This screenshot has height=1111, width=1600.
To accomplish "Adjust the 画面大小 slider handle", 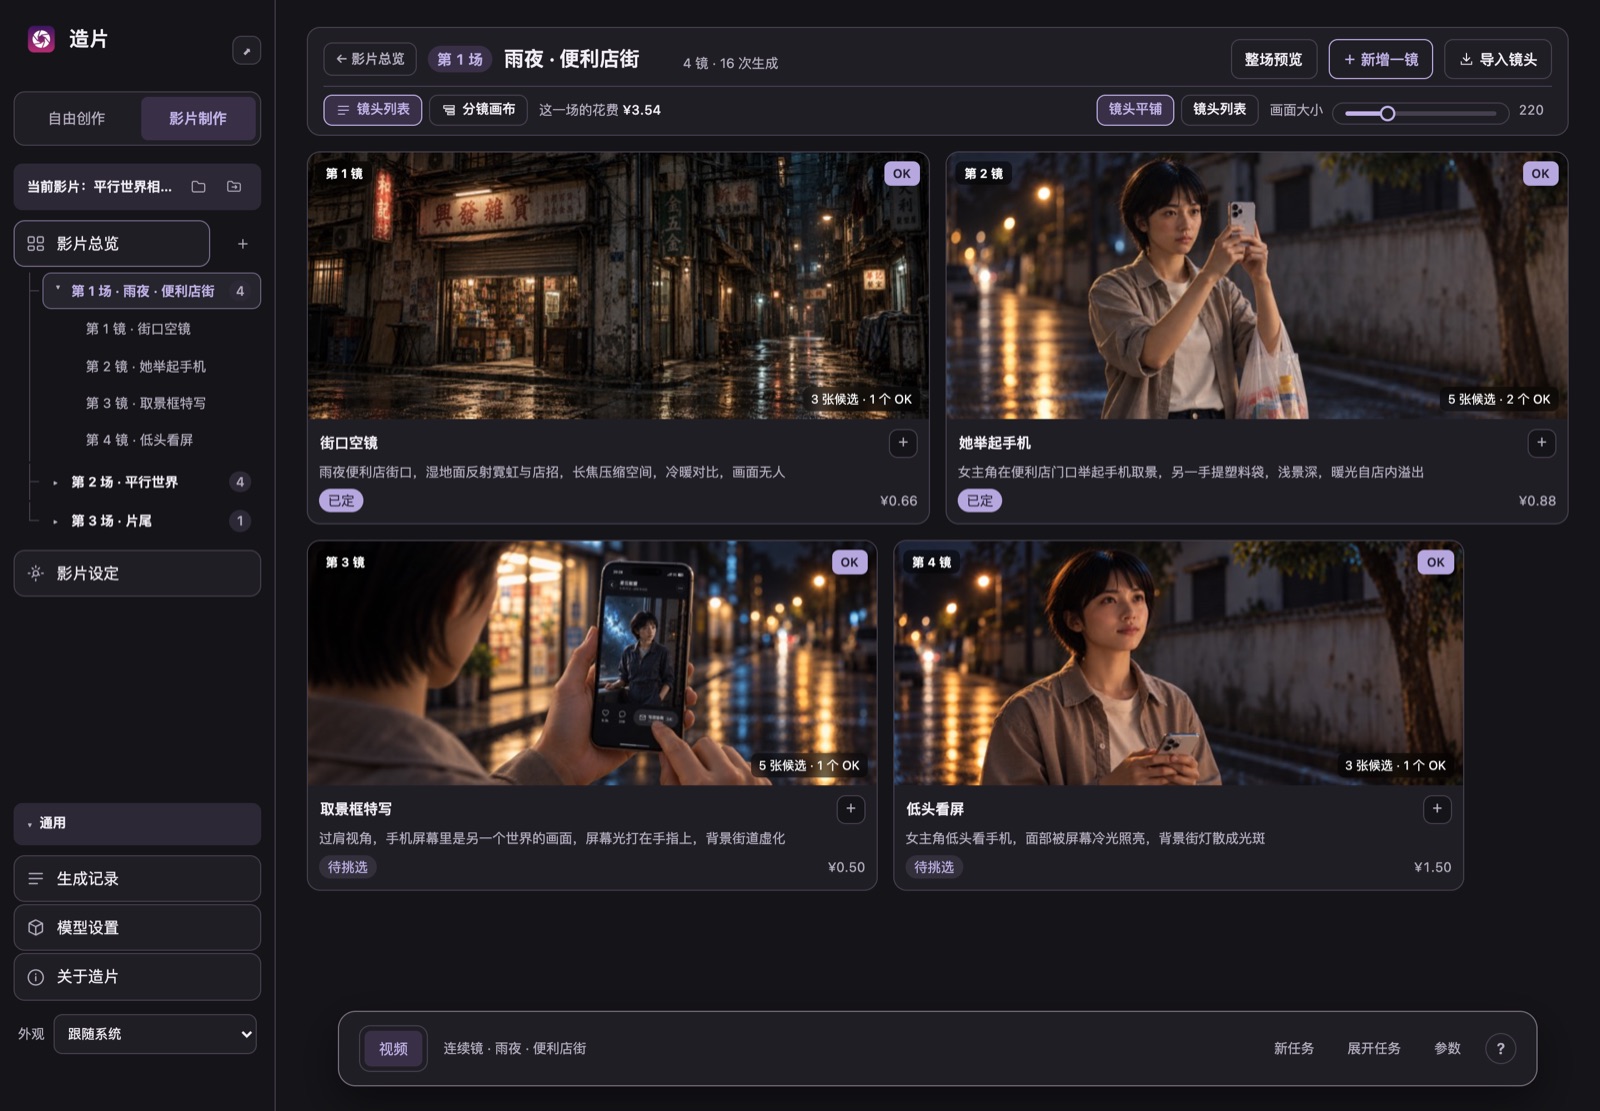I will (x=1387, y=113).
